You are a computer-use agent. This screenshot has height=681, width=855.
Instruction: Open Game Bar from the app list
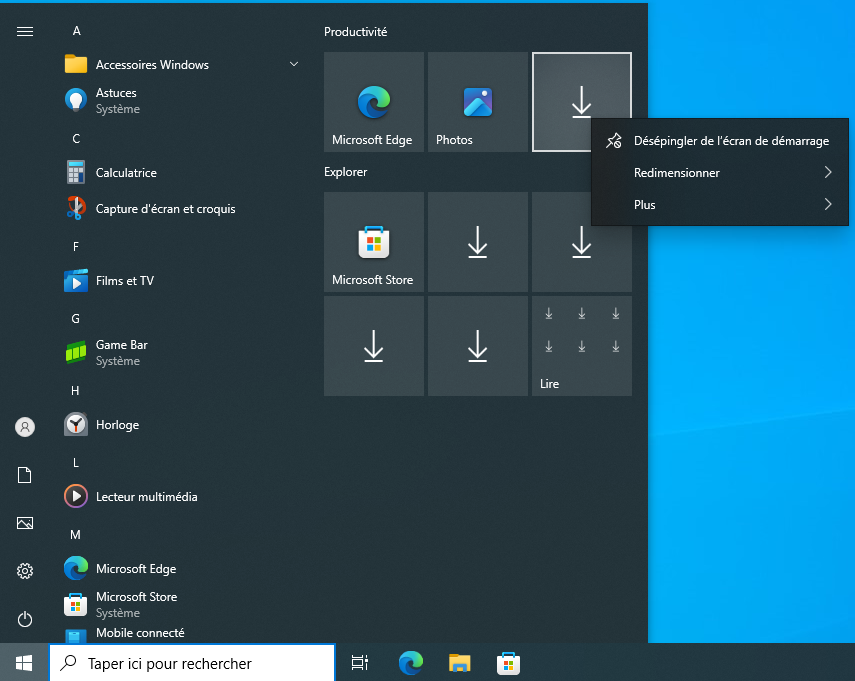tap(181, 353)
